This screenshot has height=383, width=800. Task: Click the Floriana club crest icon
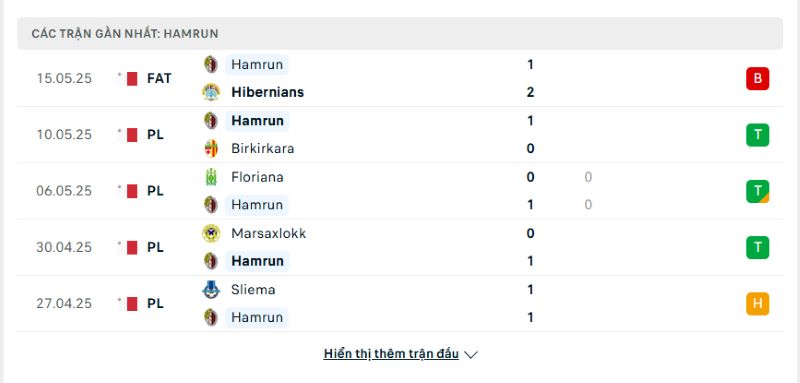point(211,177)
